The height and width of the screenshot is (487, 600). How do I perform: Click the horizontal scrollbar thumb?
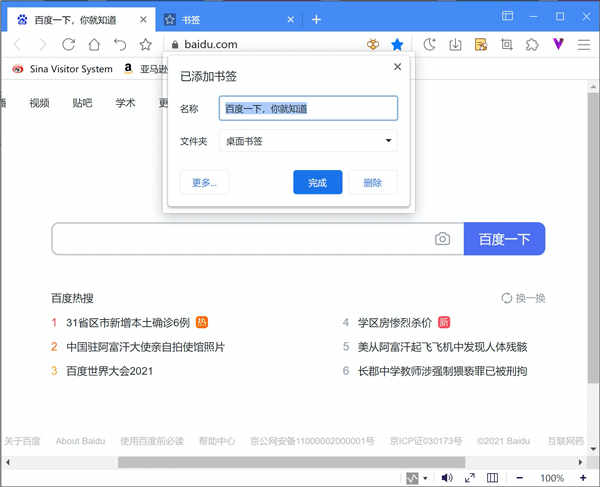[292, 462]
